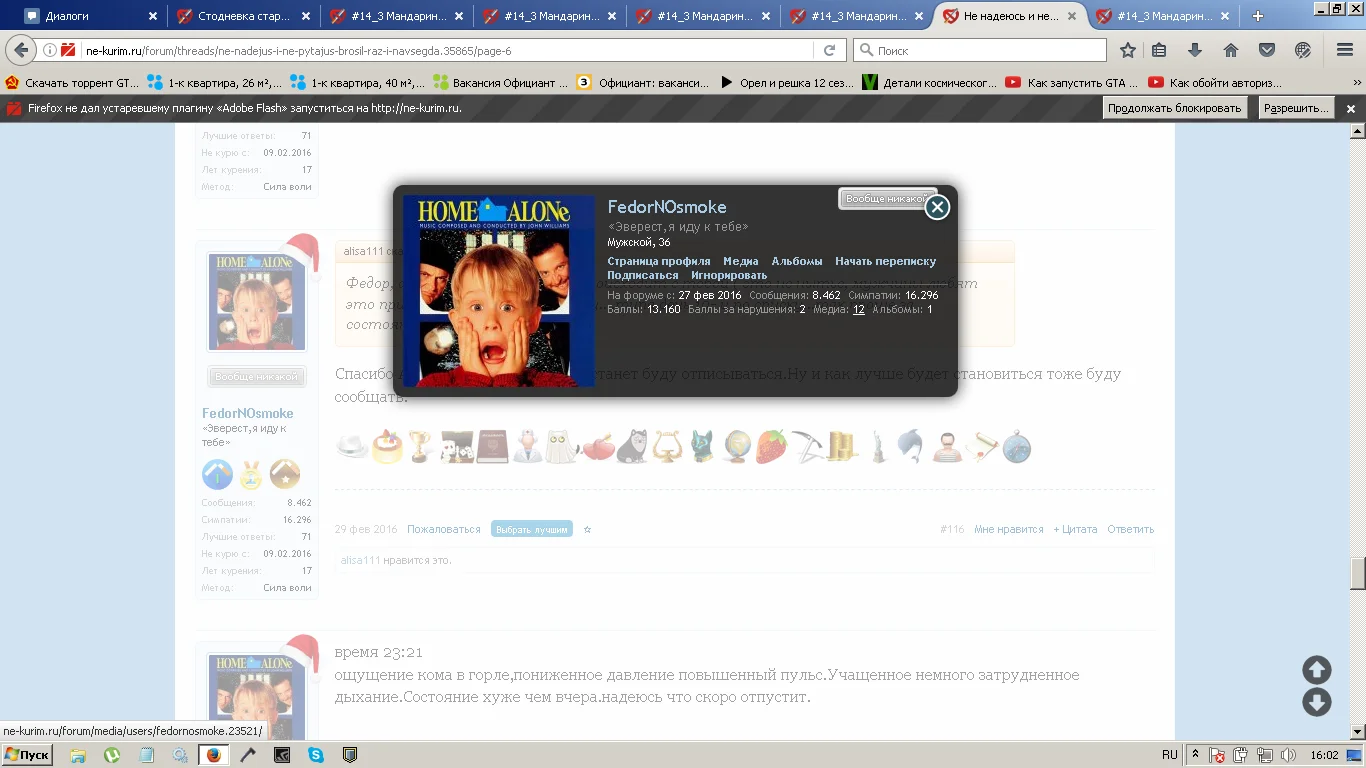Click the strawberry award badge

771,446
